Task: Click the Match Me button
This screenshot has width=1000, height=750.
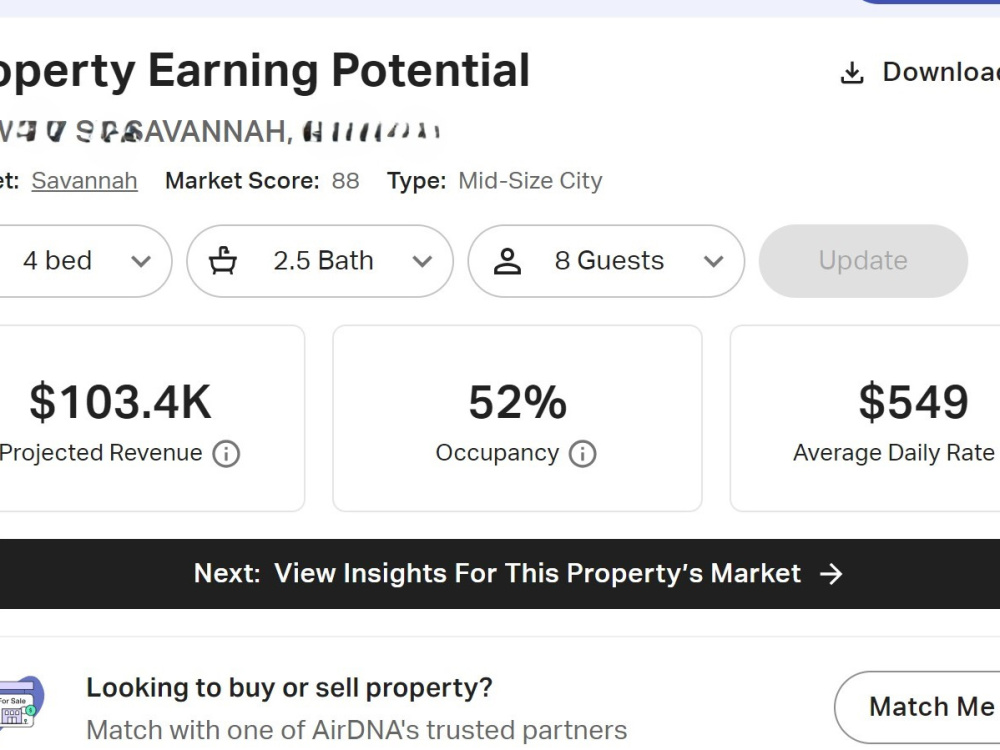Action: click(x=918, y=707)
